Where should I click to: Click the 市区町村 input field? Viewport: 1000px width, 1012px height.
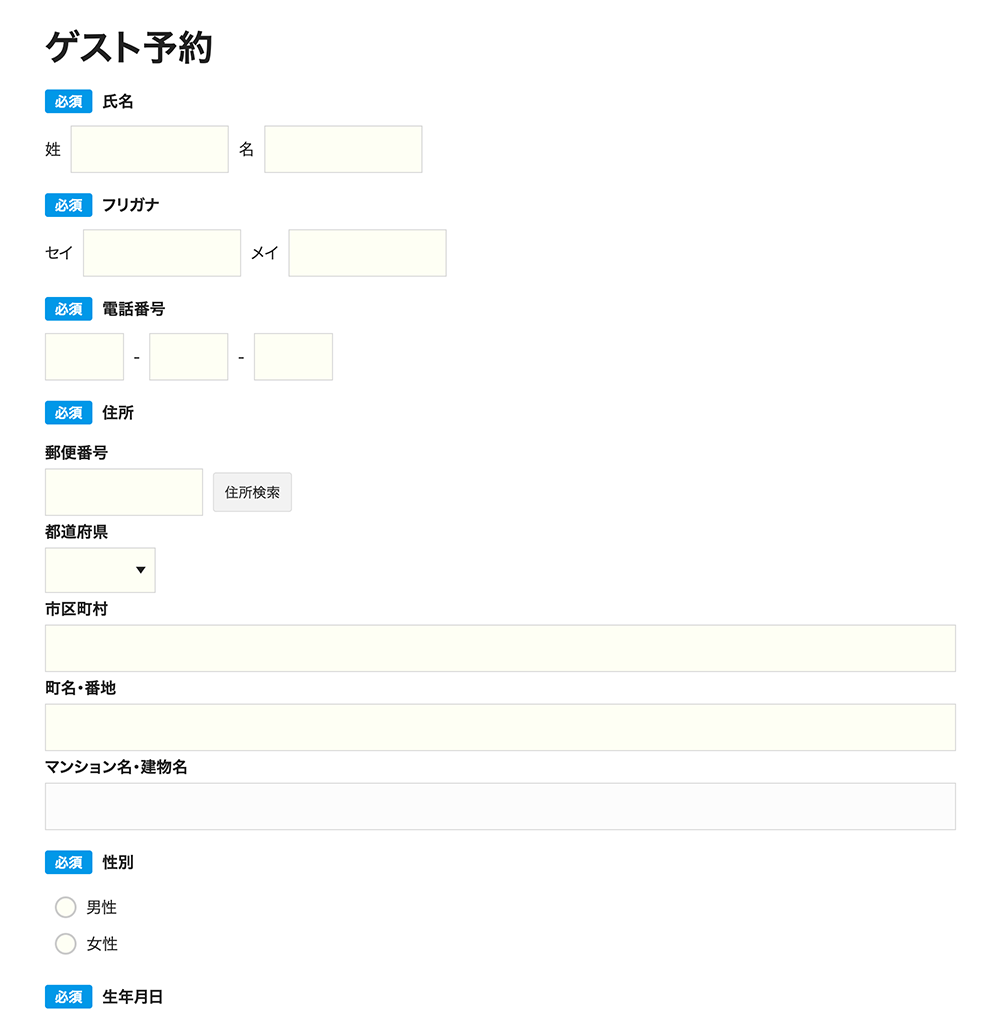(500, 648)
